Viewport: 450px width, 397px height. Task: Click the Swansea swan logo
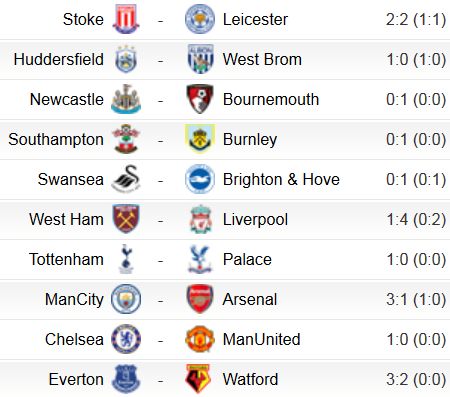tap(126, 179)
